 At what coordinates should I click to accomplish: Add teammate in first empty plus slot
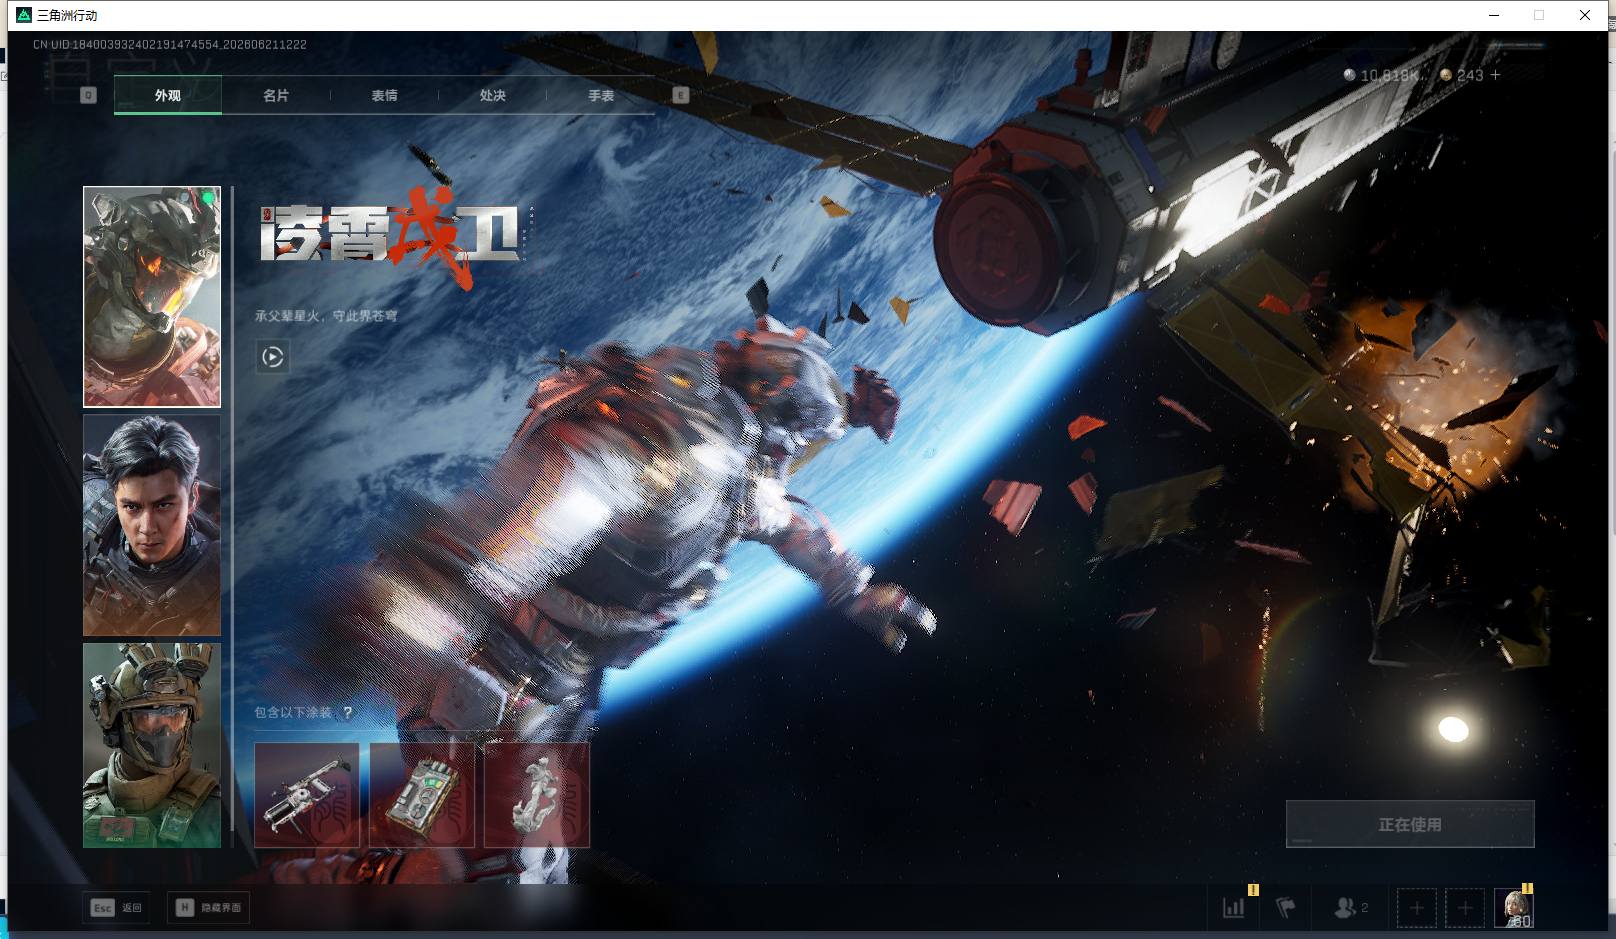1417,908
